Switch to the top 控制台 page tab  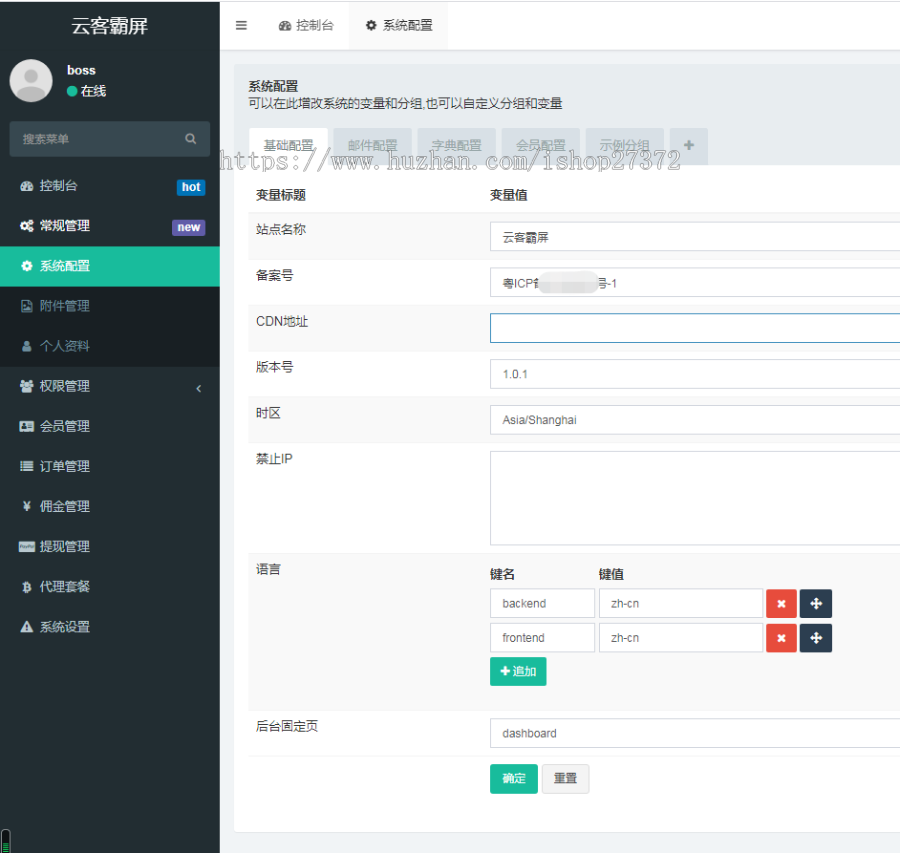pyautogui.click(x=306, y=25)
